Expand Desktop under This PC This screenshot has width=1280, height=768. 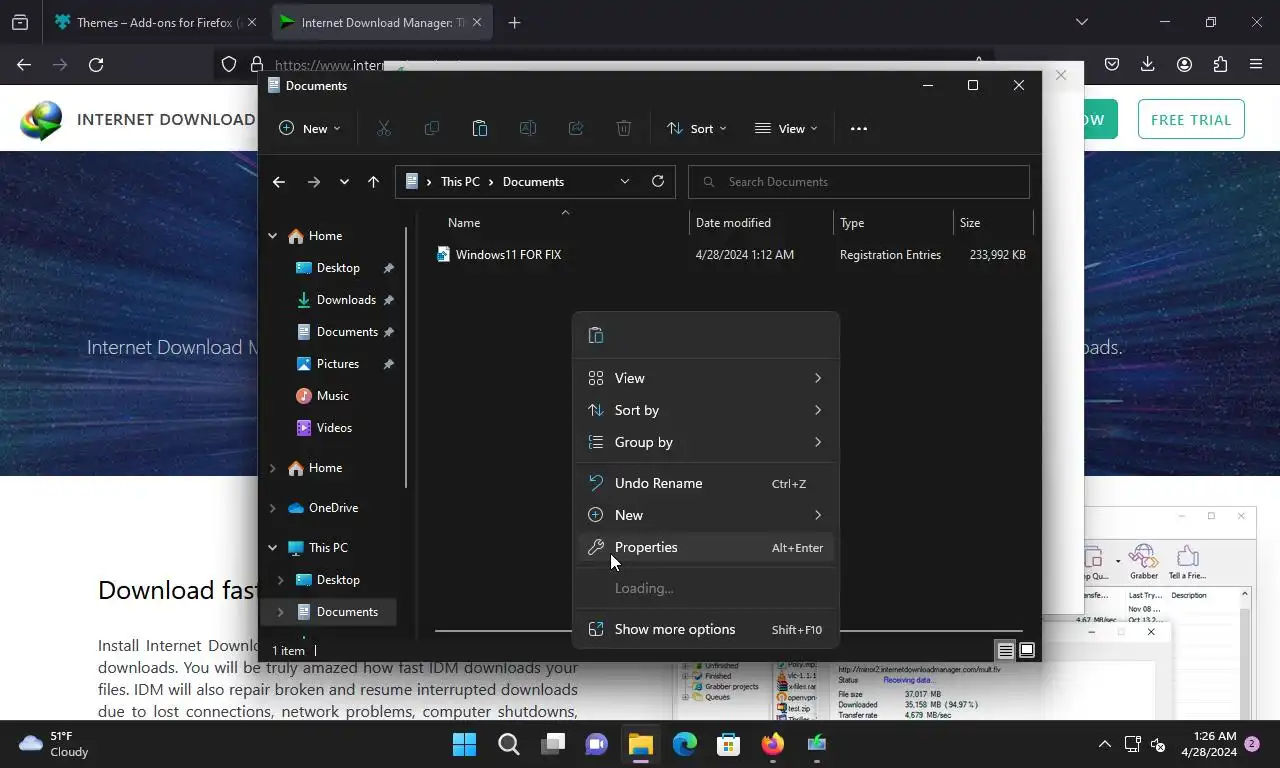(x=280, y=580)
